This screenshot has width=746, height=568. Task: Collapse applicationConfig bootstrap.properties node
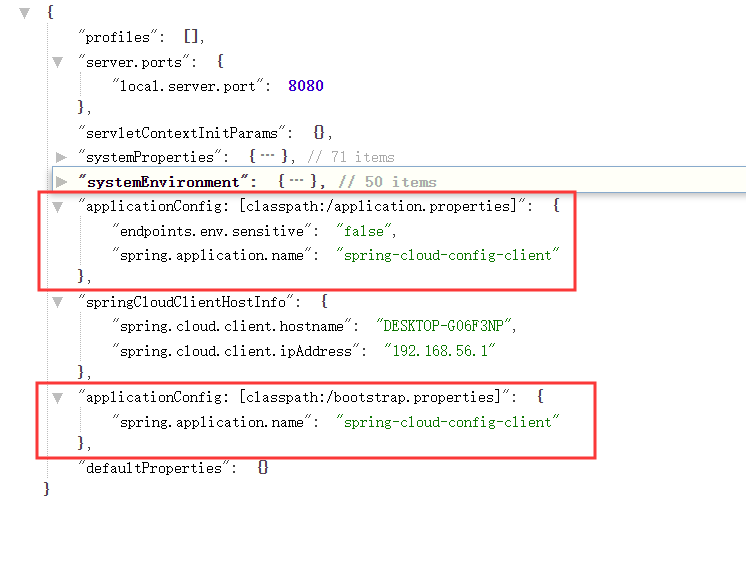58,398
